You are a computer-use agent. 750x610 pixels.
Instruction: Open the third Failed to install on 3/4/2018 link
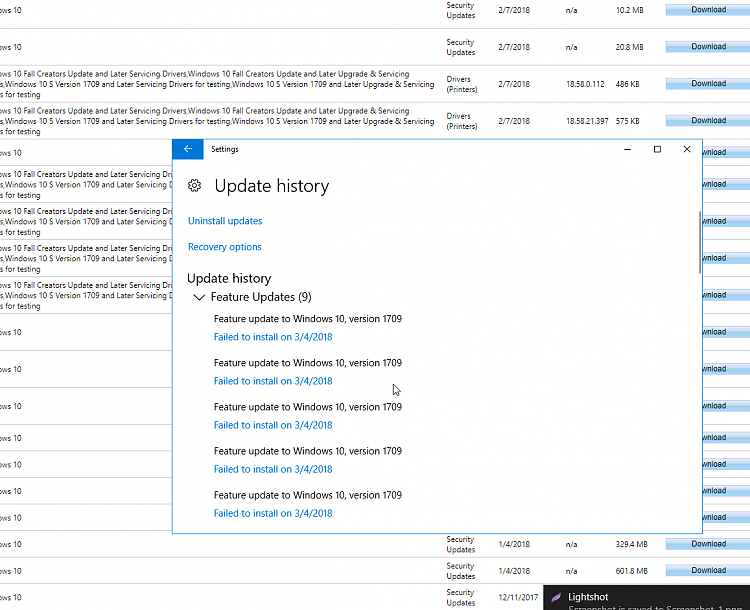[x=273, y=425]
